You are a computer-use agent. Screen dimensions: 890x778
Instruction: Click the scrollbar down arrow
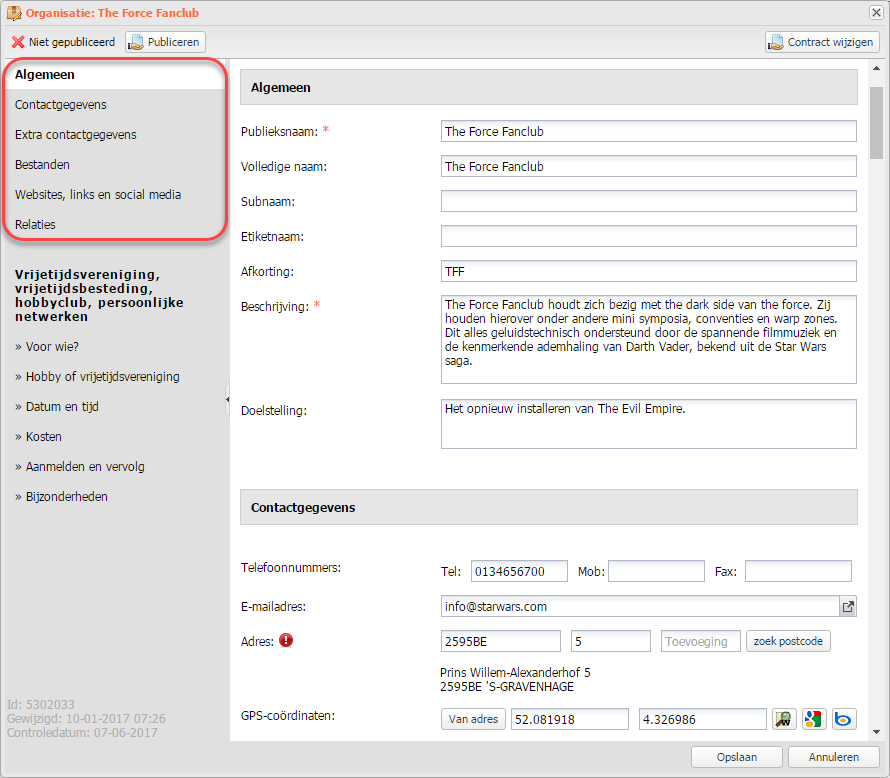click(876, 732)
